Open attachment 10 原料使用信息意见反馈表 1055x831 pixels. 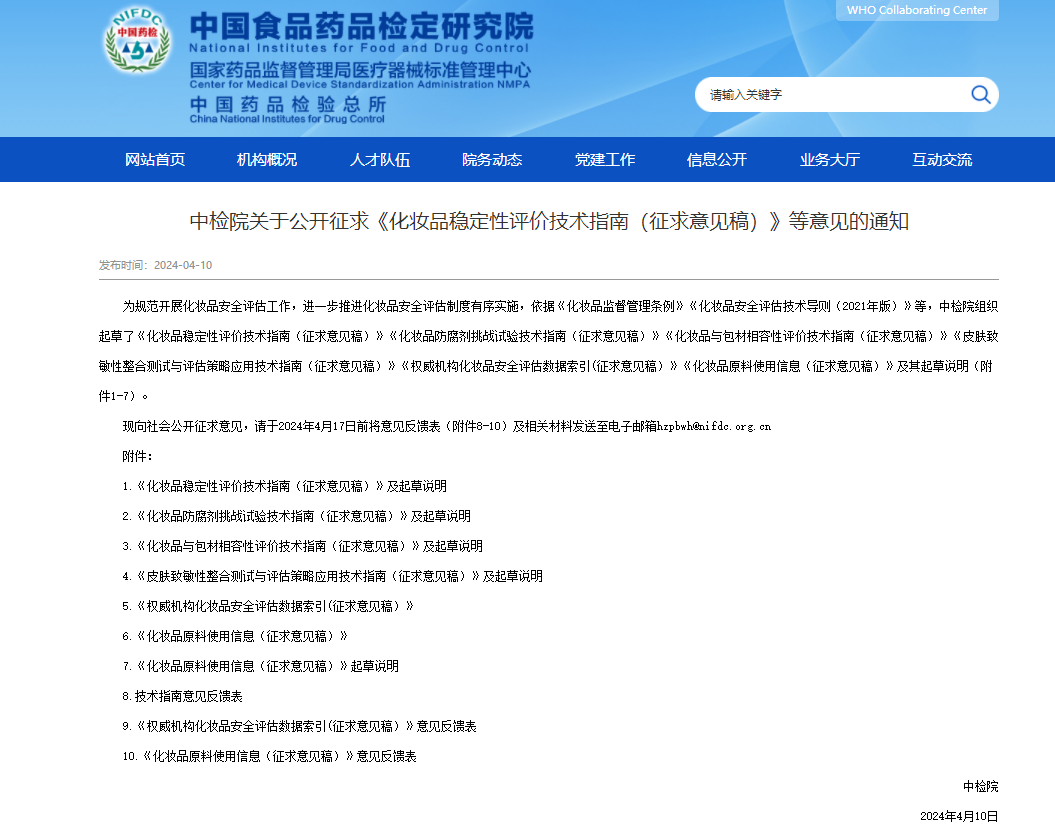point(269,756)
